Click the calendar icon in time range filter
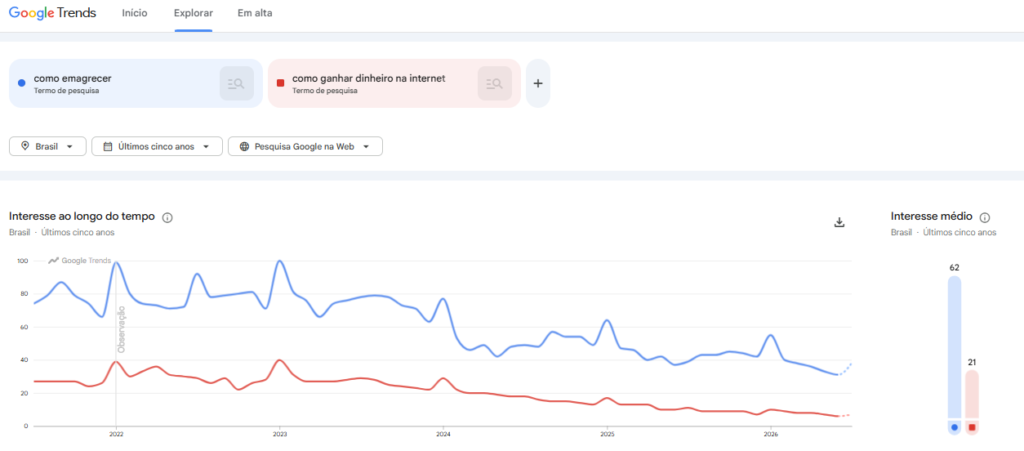1024x451 pixels. click(108, 147)
